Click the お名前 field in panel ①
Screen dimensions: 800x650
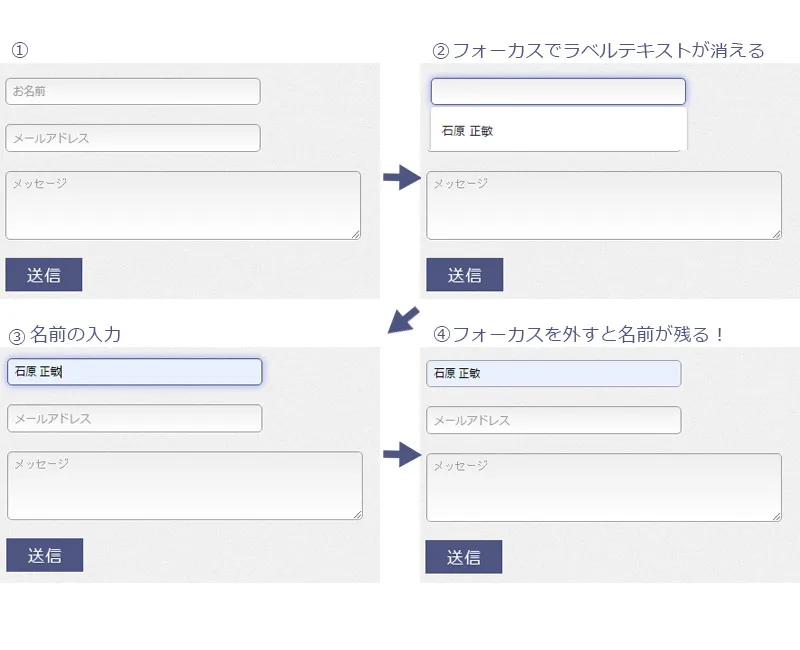(x=133, y=91)
